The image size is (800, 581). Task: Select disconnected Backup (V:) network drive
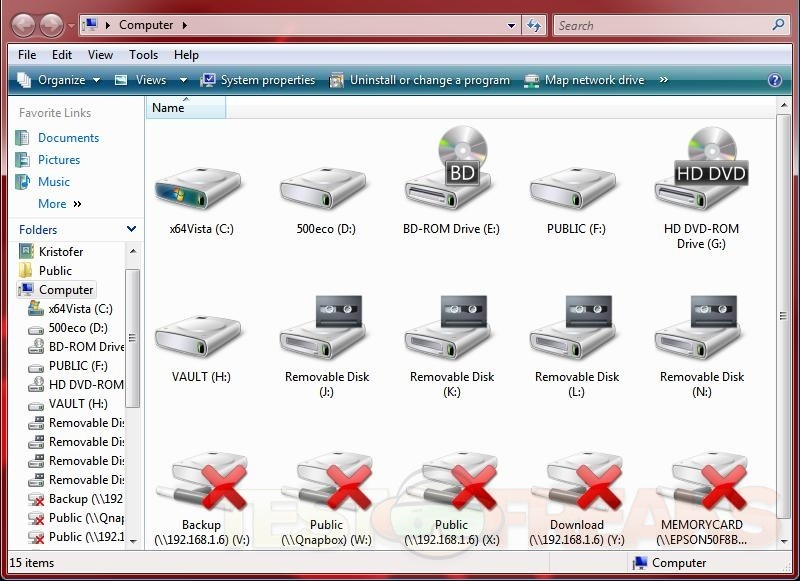(x=200, y=485)
